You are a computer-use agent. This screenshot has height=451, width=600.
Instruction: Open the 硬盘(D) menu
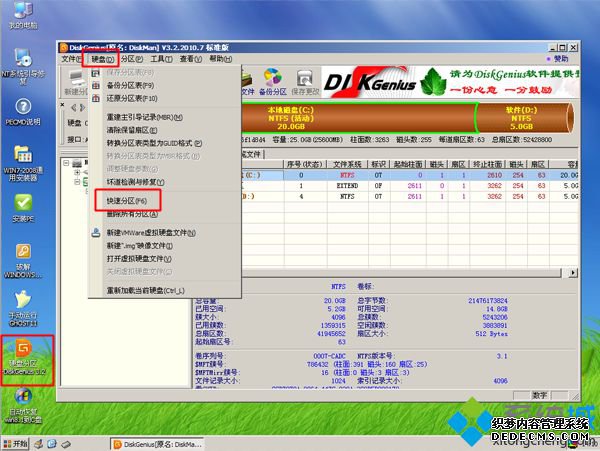point(102,59)
